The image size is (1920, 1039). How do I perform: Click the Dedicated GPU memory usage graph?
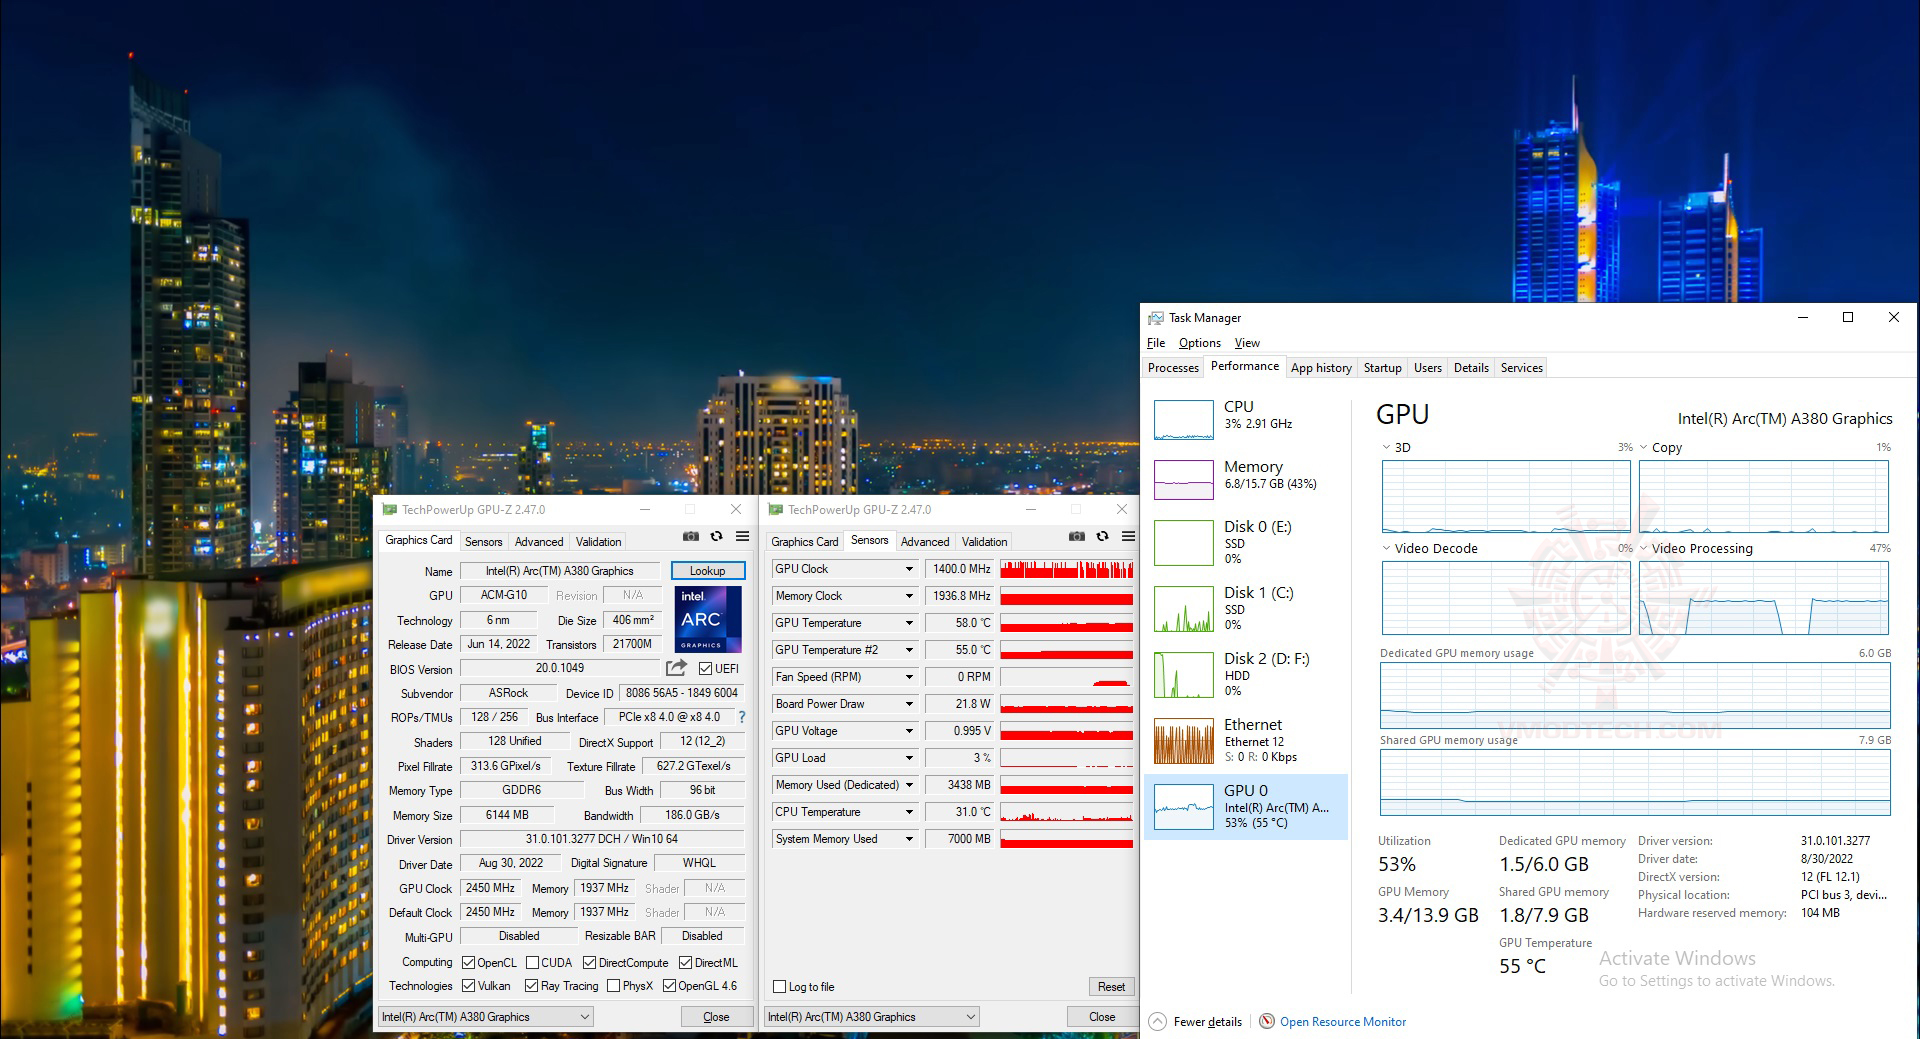click(1635, 695)
